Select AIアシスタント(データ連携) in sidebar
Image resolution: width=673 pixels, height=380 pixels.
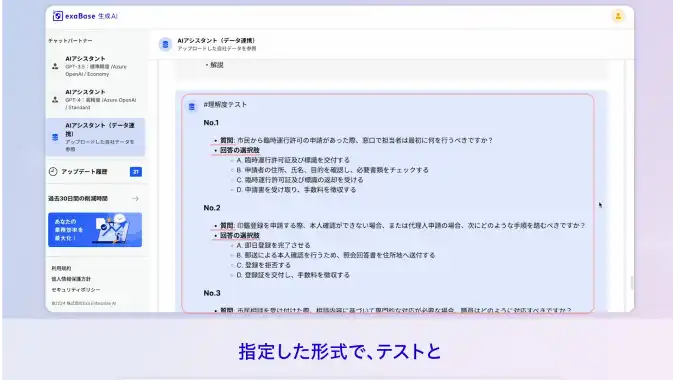(95, 137)
